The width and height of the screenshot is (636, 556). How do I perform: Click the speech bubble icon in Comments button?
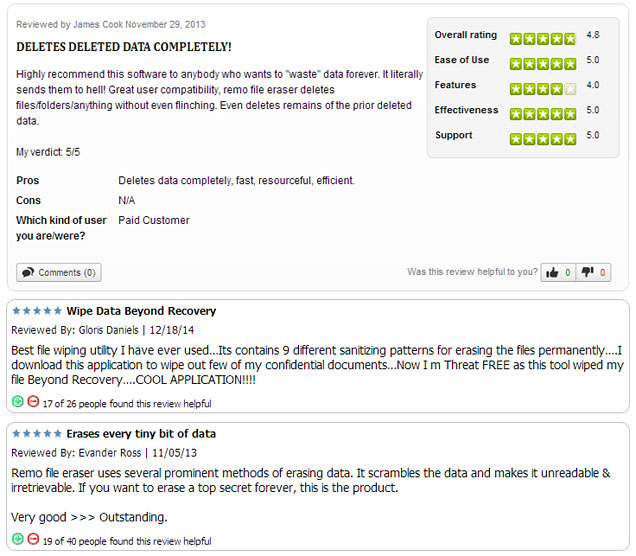pyautogui.click(x=28, y=272)
